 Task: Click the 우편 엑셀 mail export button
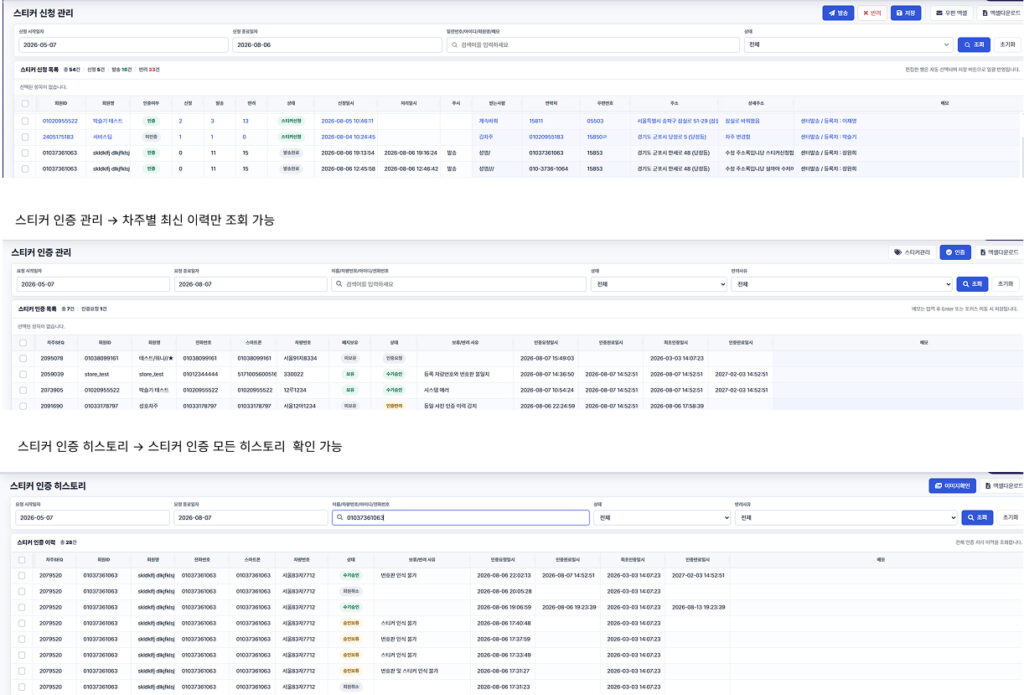pos(952,13)
